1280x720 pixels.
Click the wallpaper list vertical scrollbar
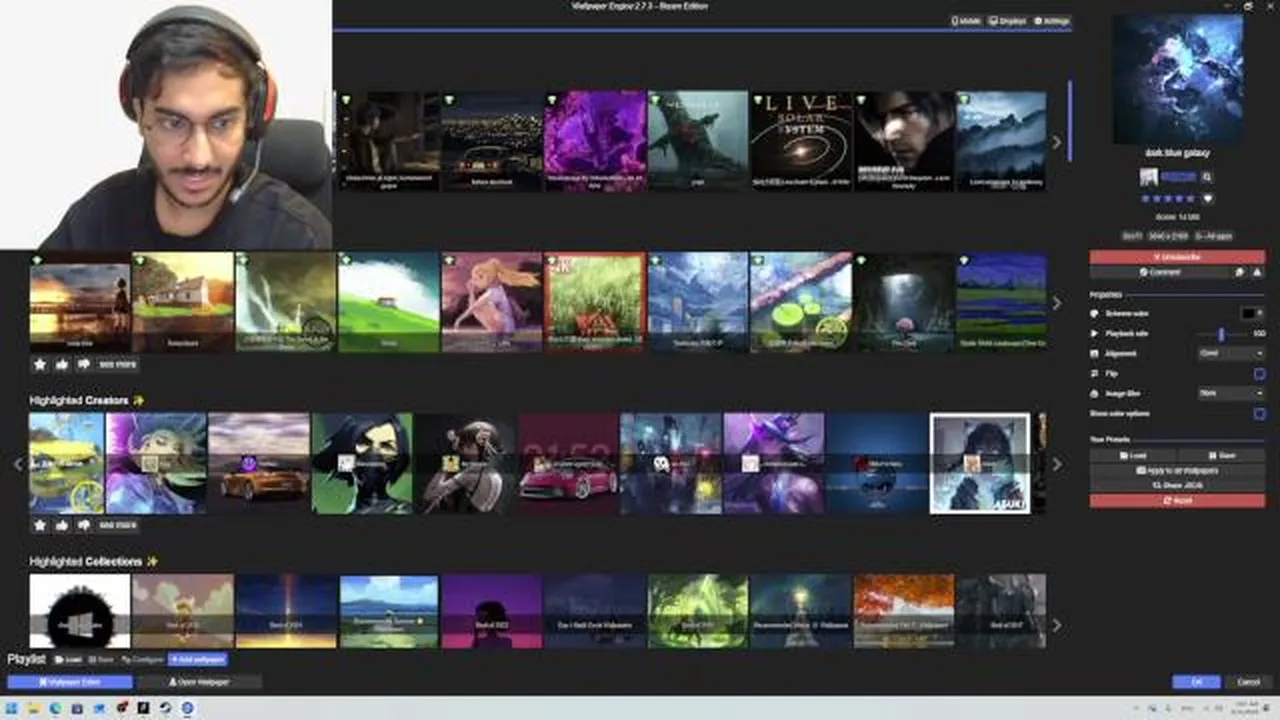coord(1069,120)
